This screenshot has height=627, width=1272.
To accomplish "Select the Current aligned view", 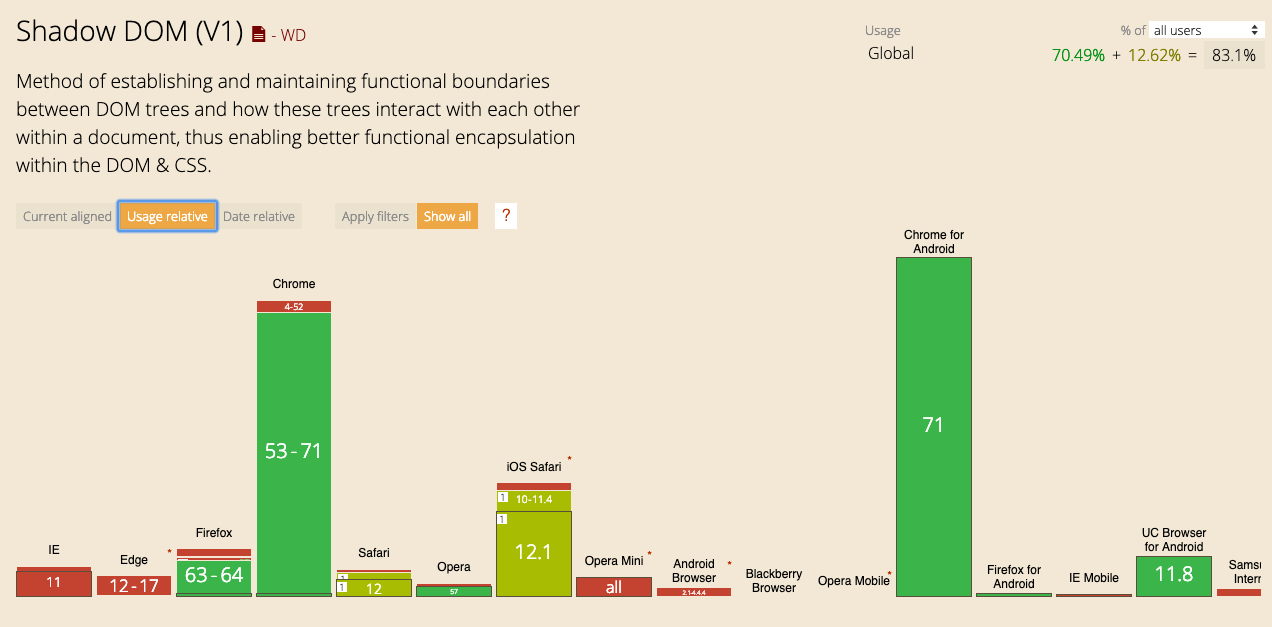I will (x=67, y=216).
